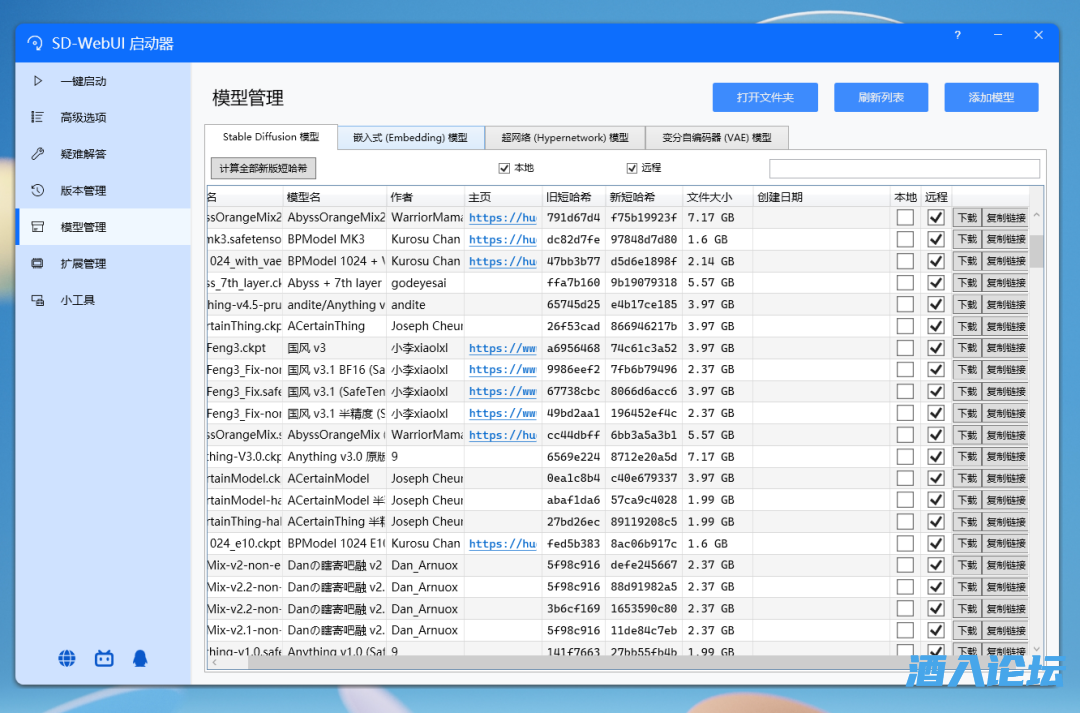Viewport: 1080px width, 713px height.
Task: Click the model search input field
Action: (904, 169)
